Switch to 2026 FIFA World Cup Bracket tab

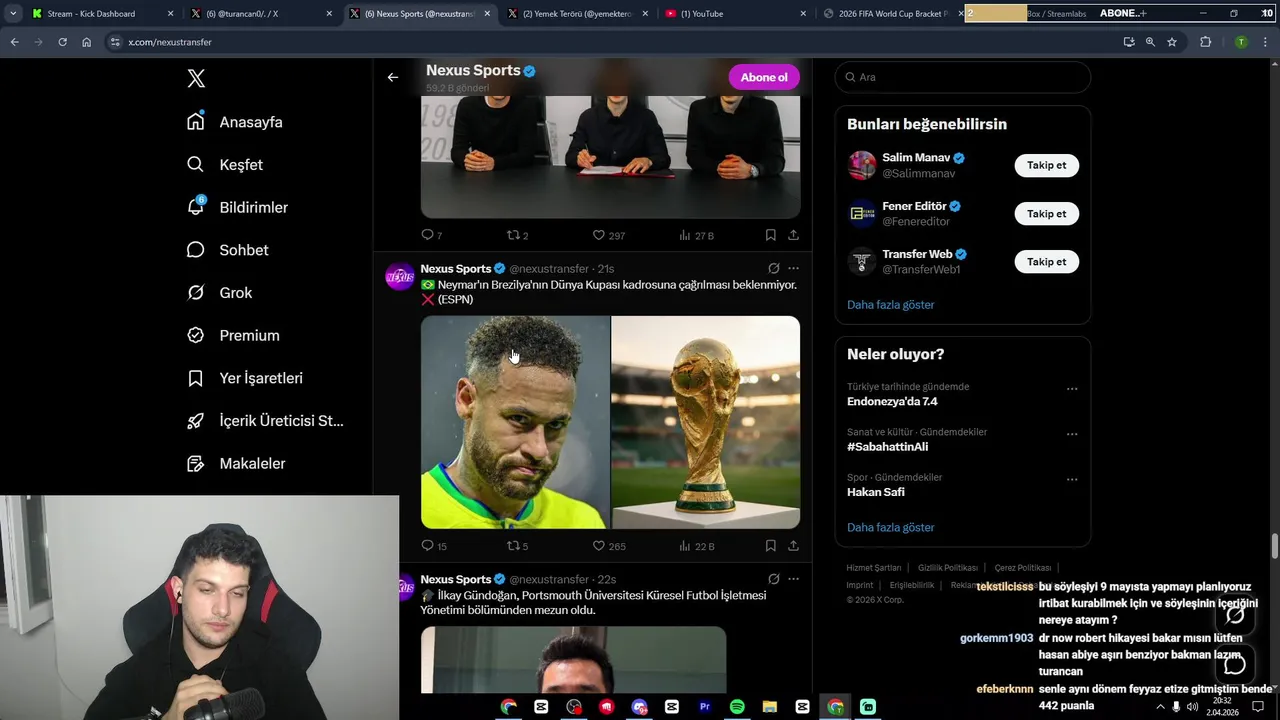pyautogui.click(x=890, y=14)
